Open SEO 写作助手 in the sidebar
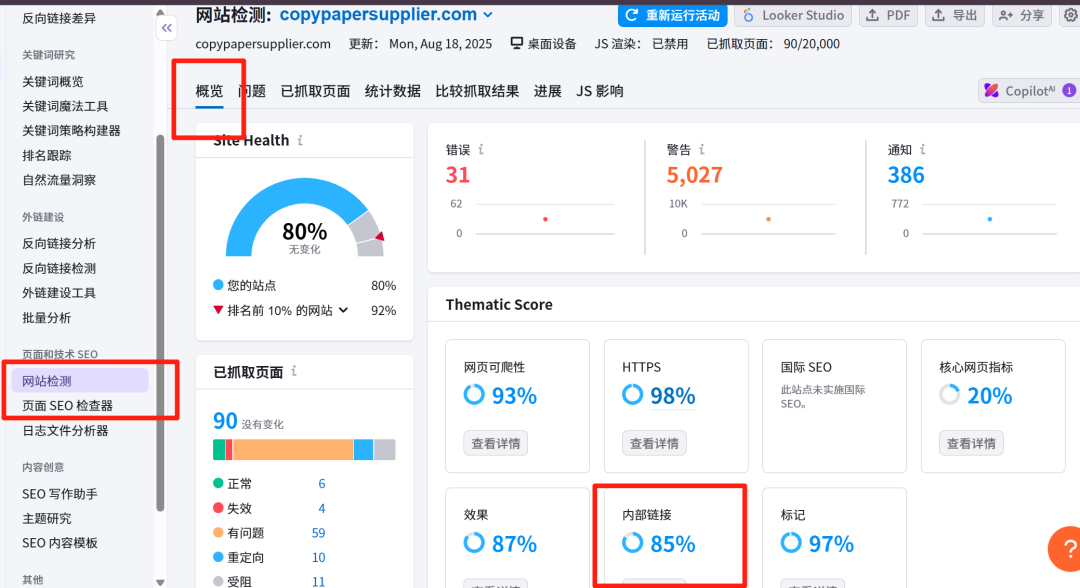The image size is (1080, 588). click(x=60, y=494)
